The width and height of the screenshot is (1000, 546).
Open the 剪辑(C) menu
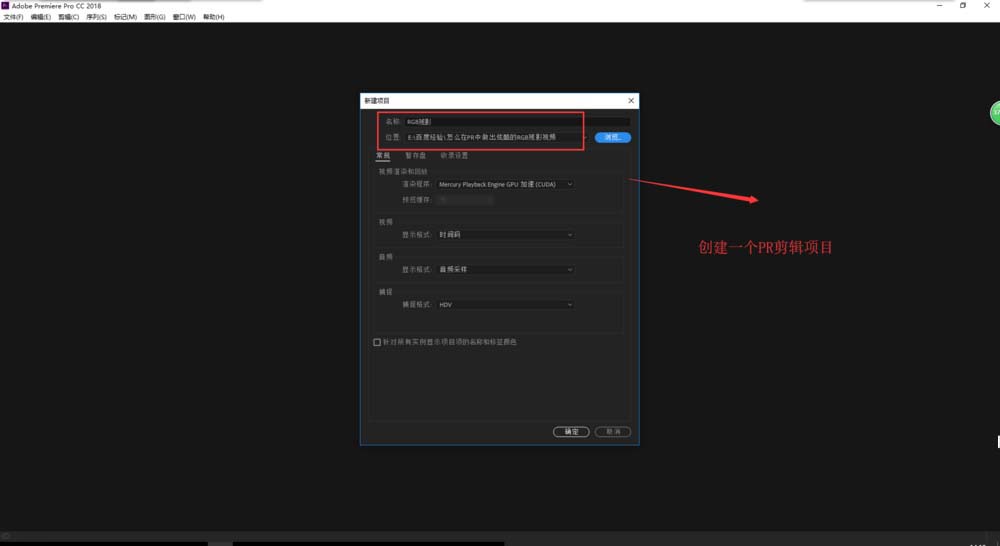point(68,17)
